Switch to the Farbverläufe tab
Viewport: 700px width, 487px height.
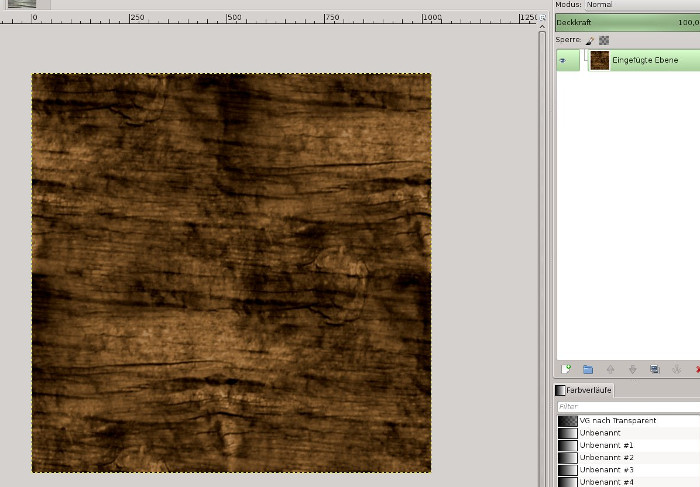[x=584, y=390]
